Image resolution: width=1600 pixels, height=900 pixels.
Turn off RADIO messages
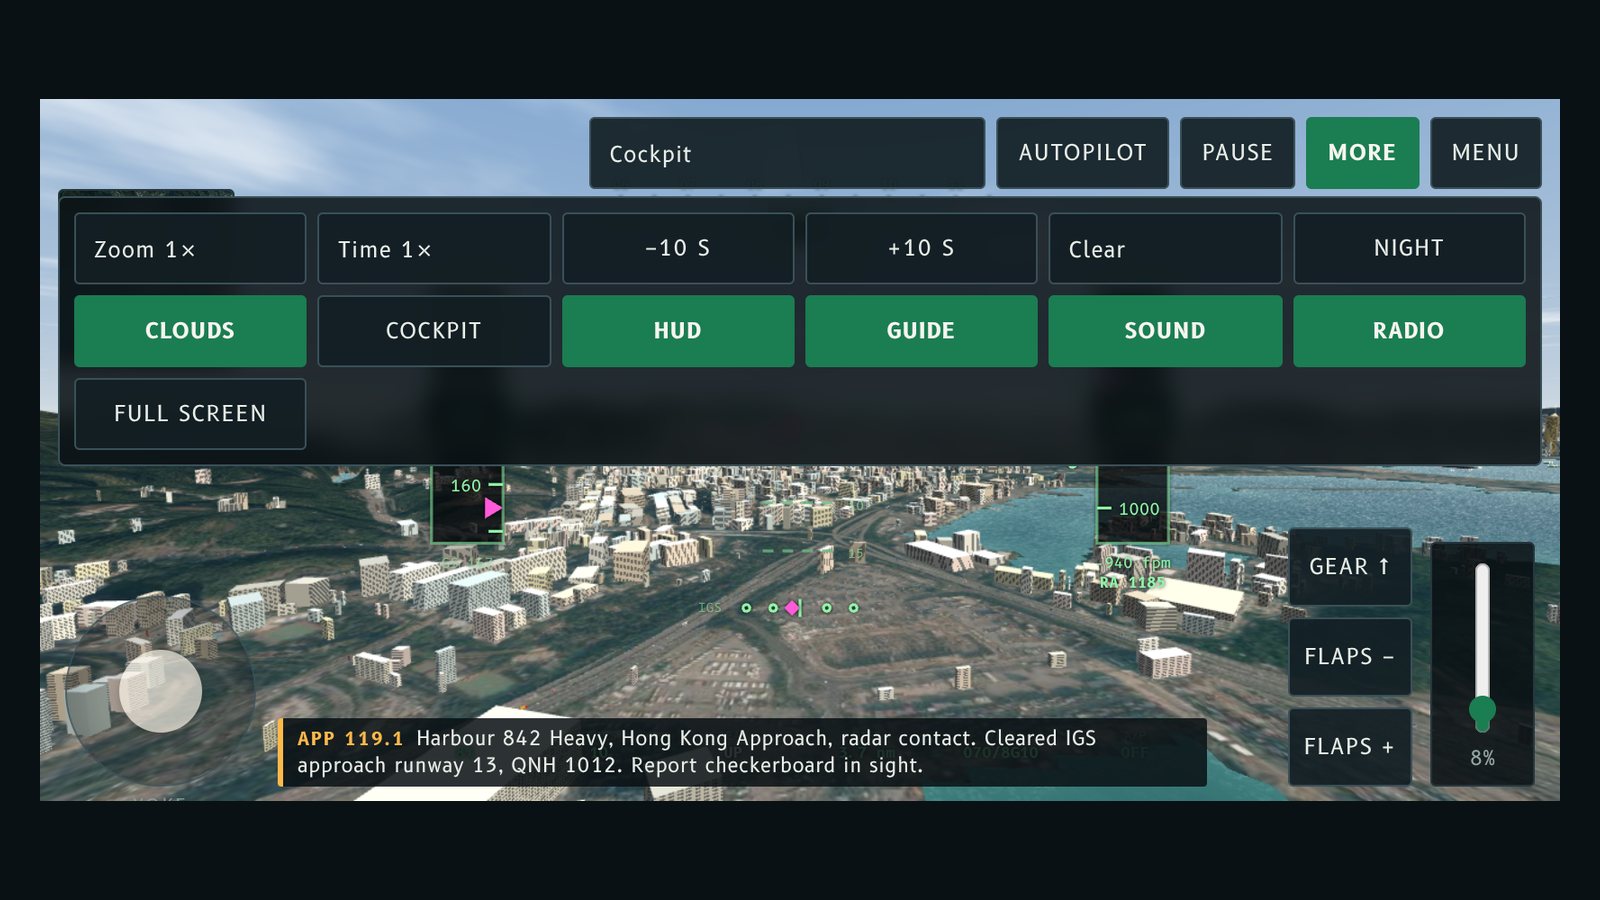coord(1409,331)
